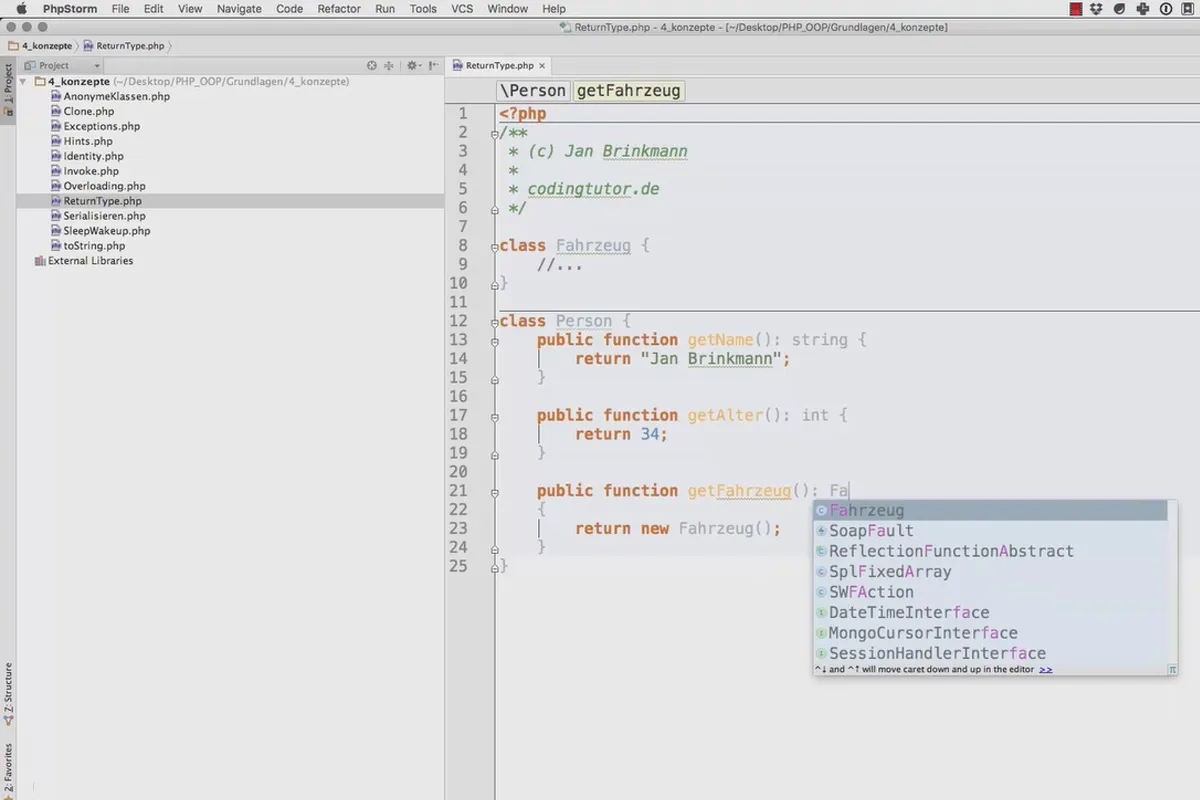Screen dimensions: 1200x800
Task: Collapse the 4_konzepte folder tree
Action: 24,81
